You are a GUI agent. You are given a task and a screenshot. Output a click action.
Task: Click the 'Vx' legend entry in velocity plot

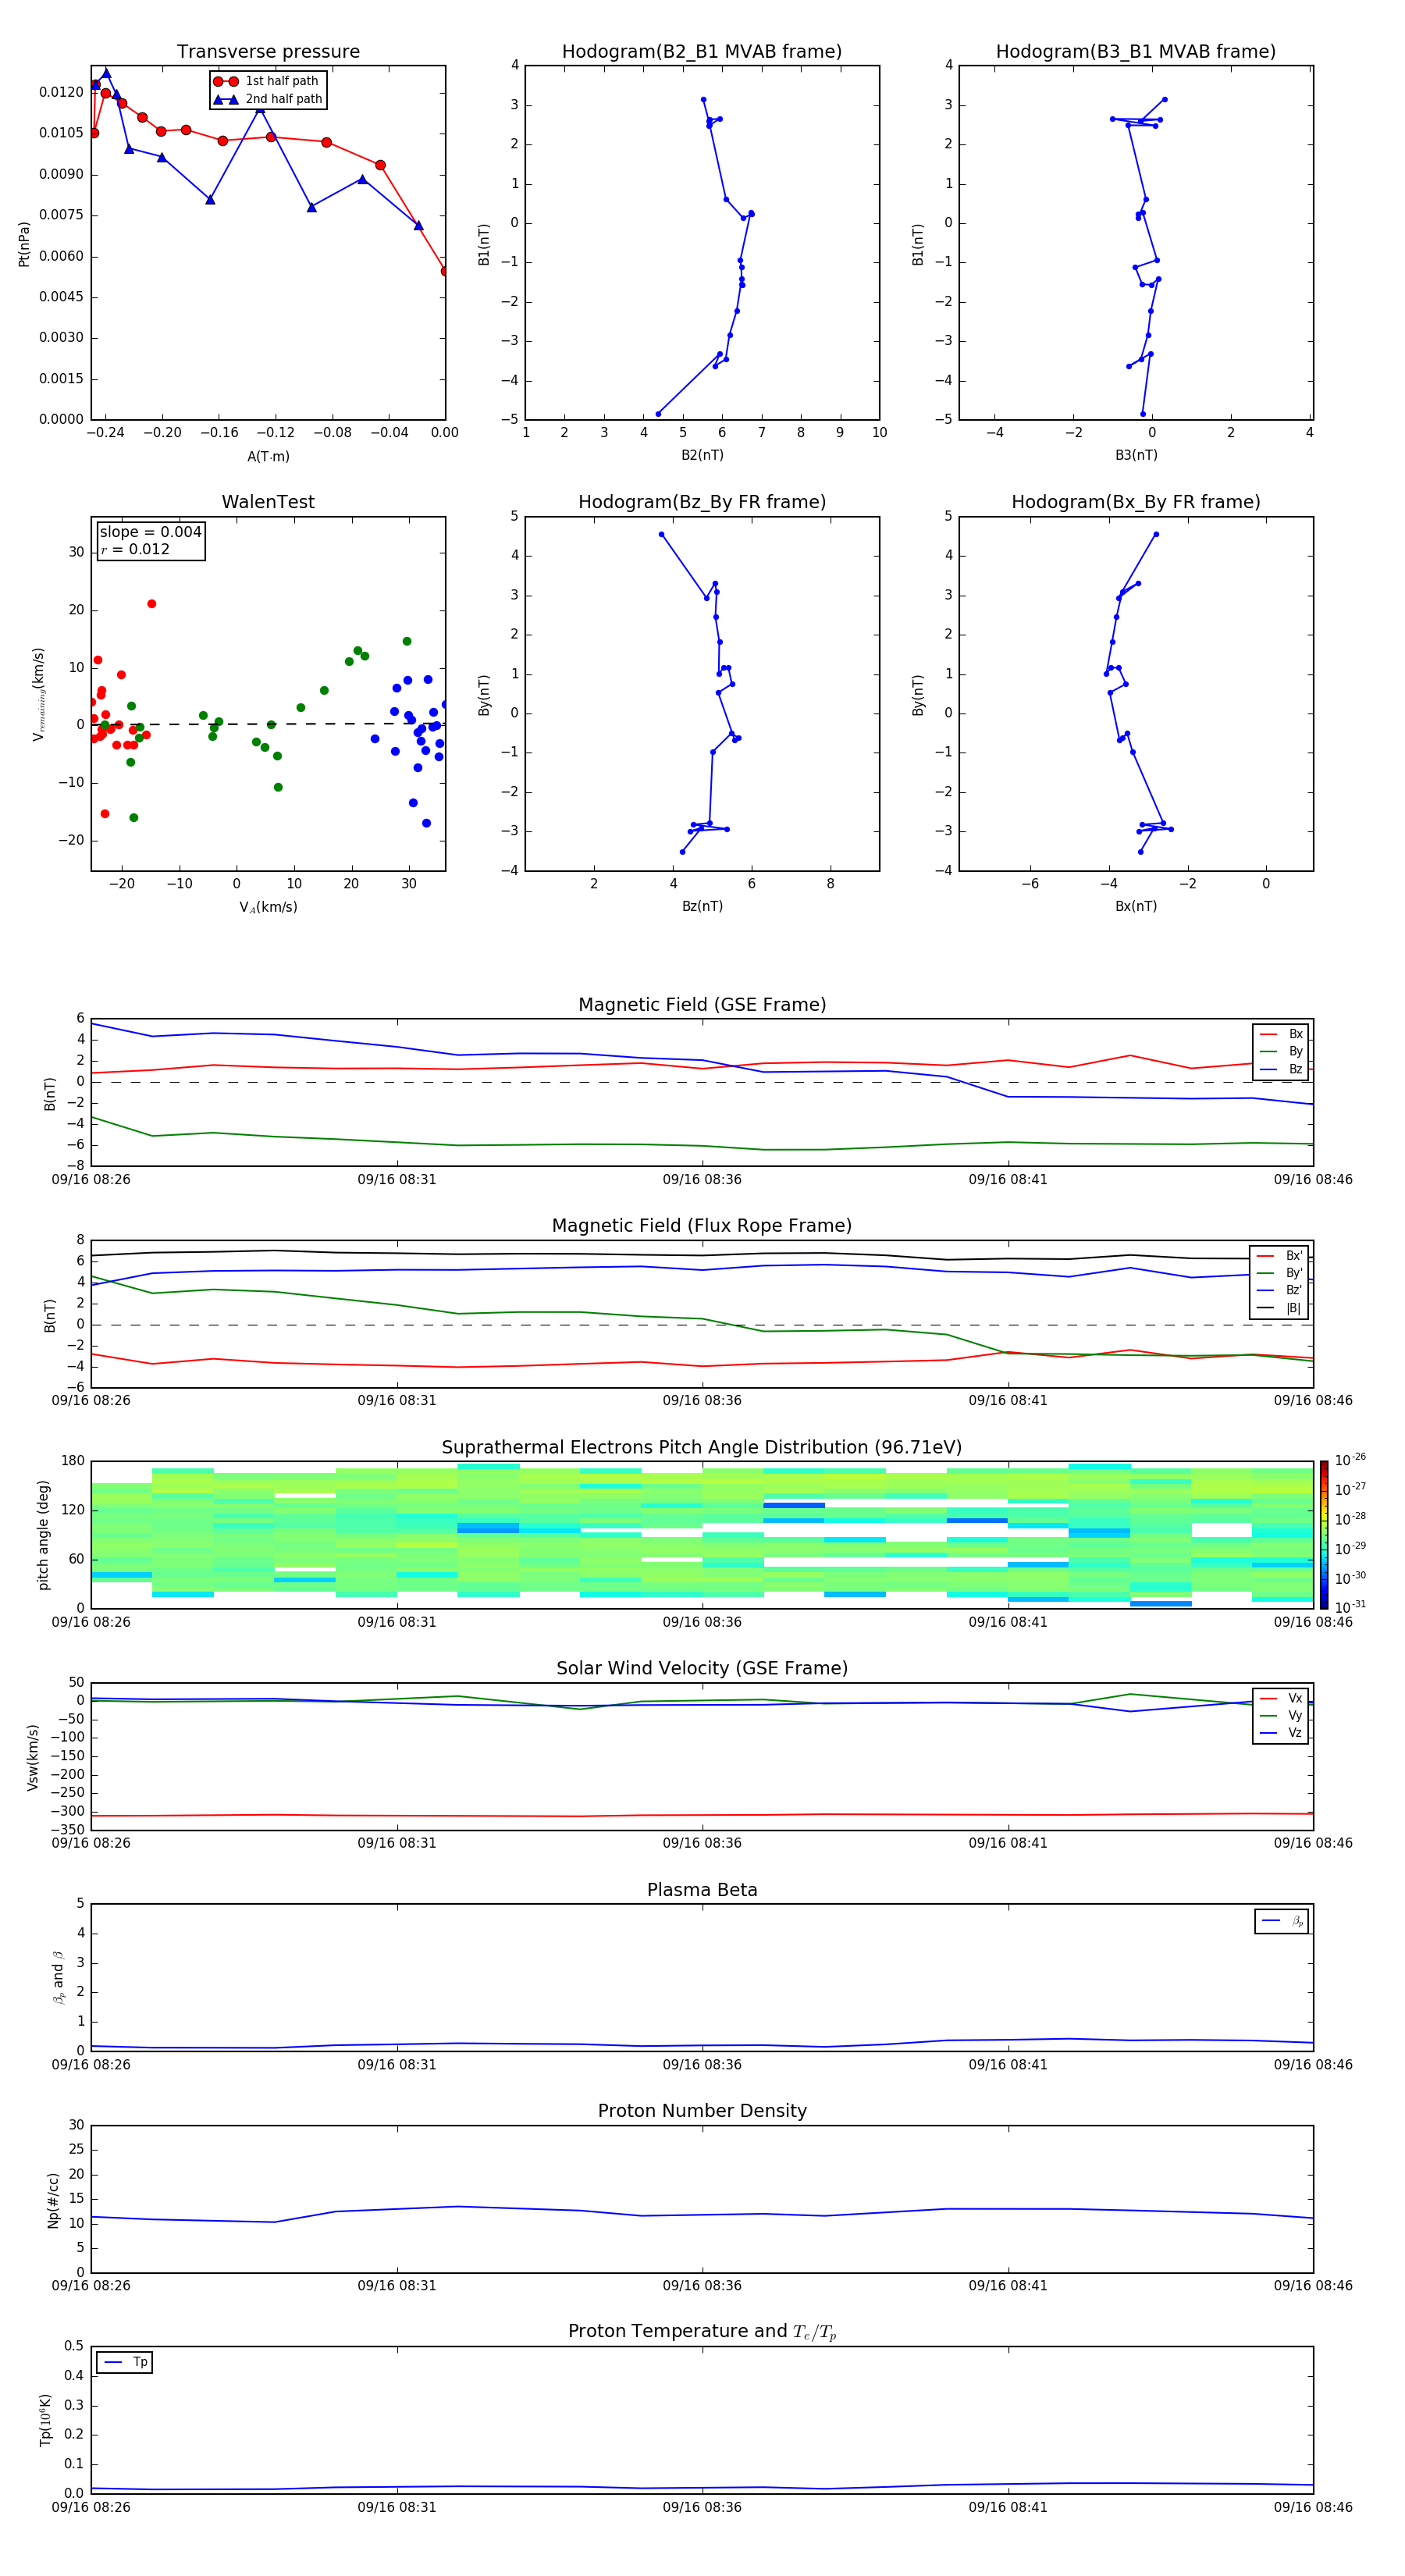tap(1281, 1698)
